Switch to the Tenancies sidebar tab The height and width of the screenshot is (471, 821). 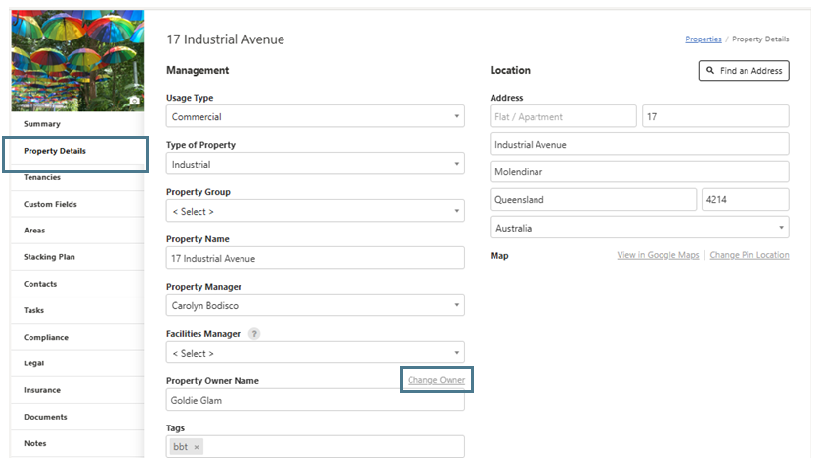tap(42, 177)
